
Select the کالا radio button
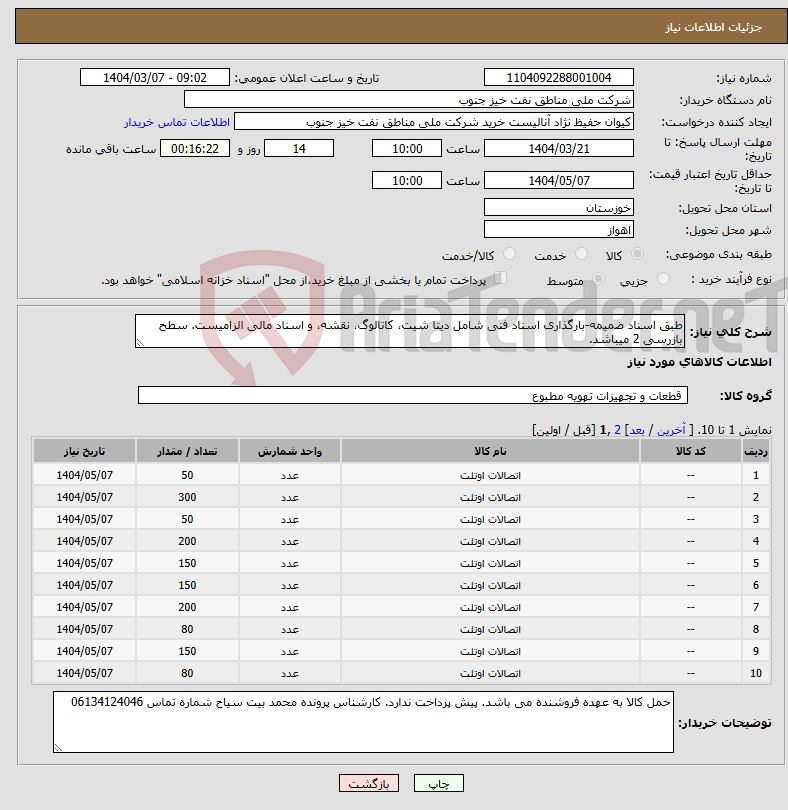click(x=638, y=254)
